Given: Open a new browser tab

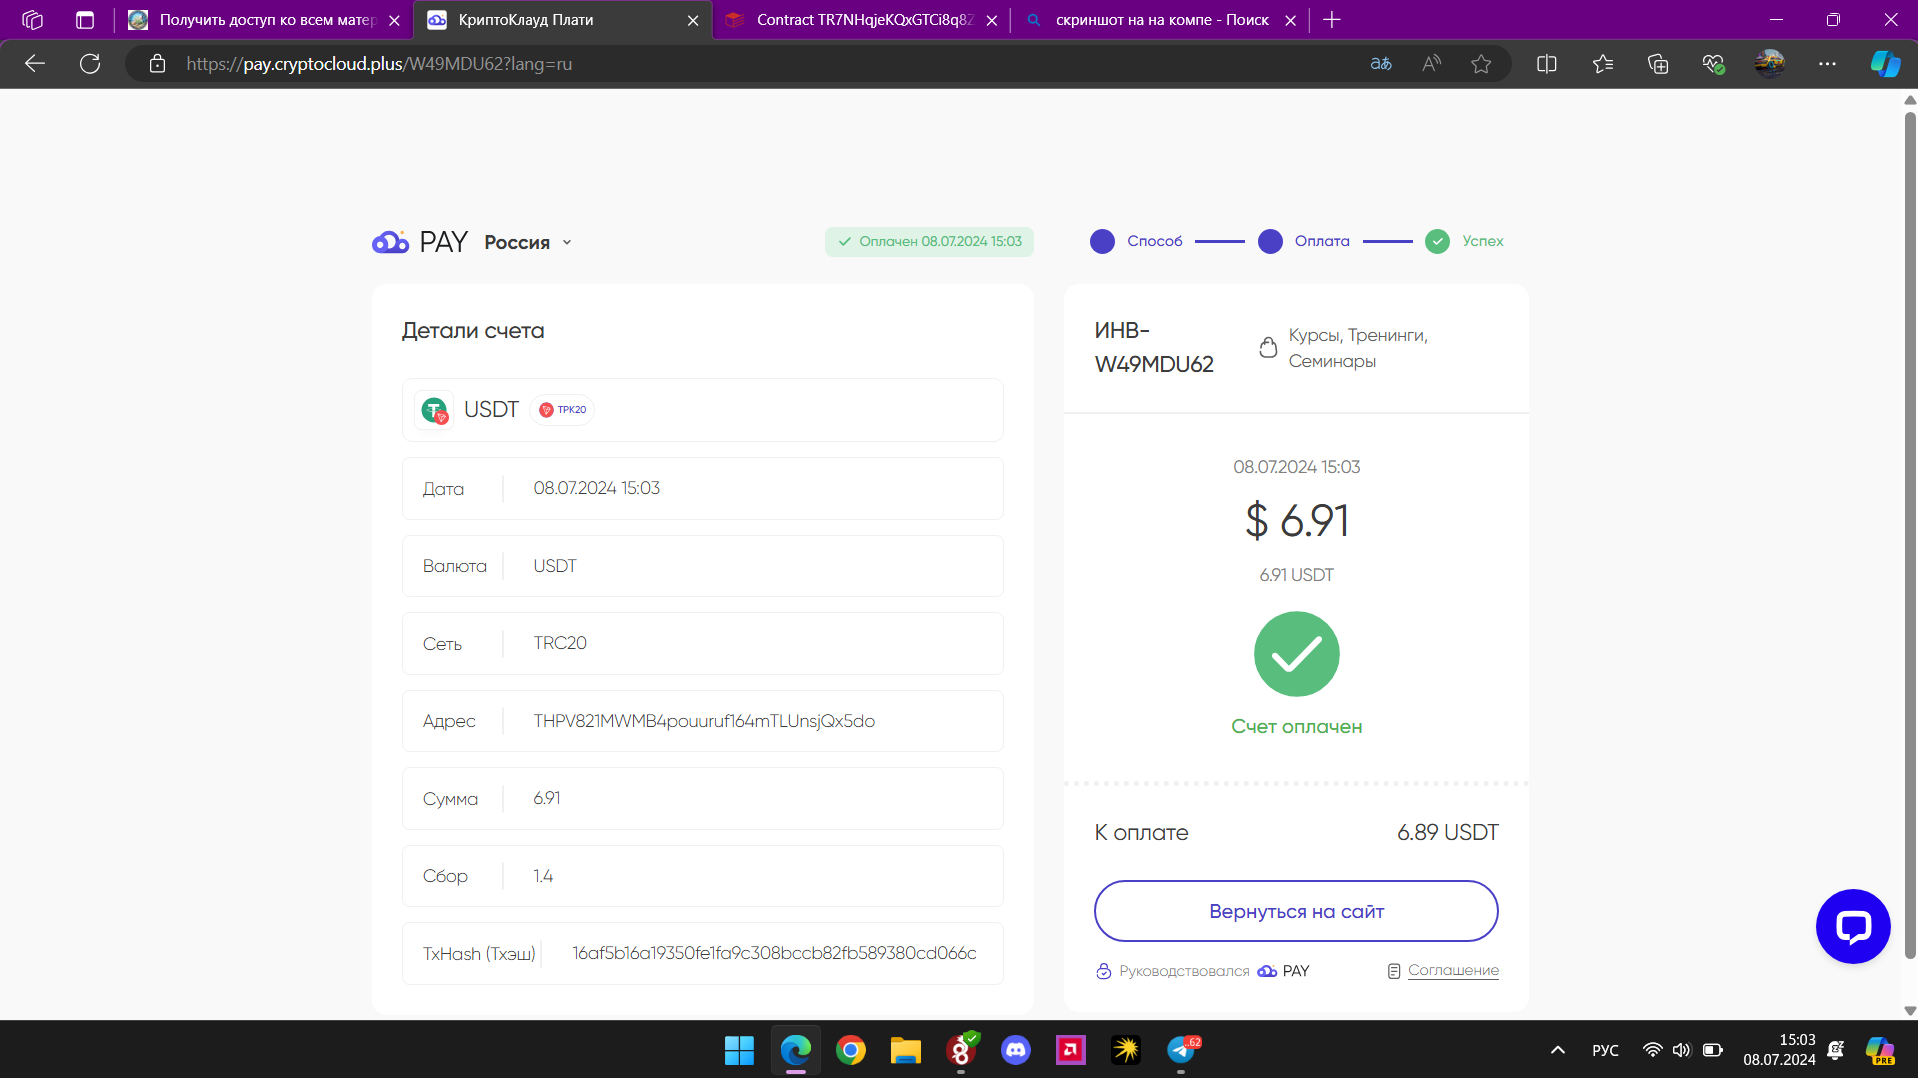Looking at the screenshot, I should pos(1332,20).
